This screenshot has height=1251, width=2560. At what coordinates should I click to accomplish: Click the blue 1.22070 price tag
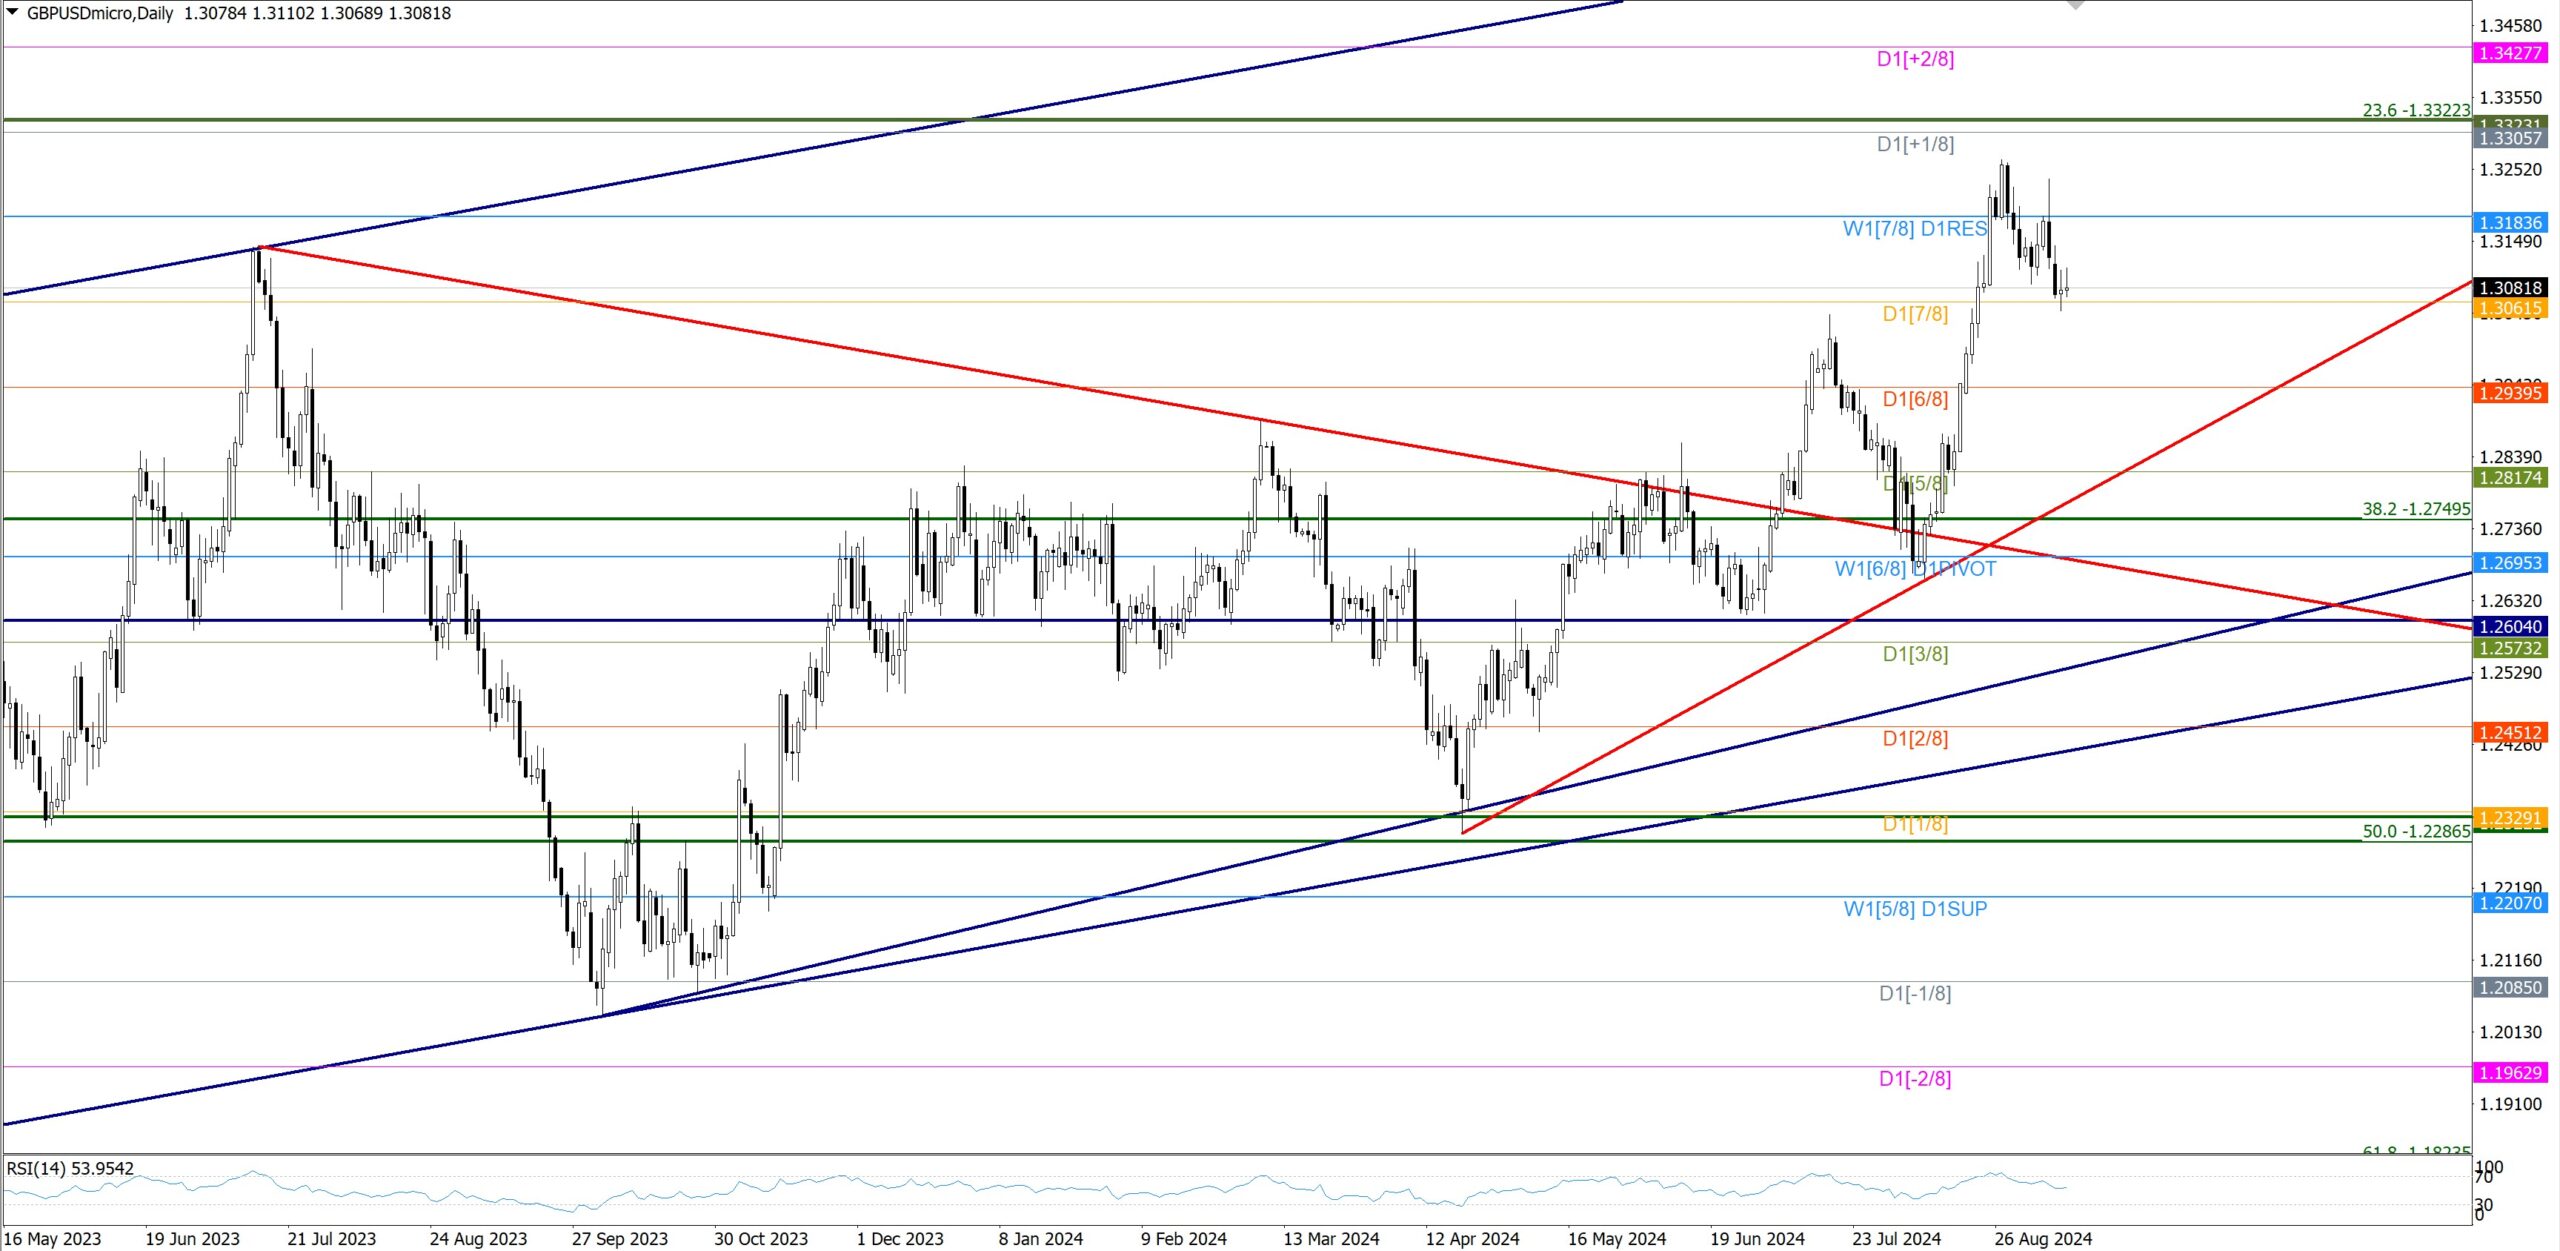tap(2510, 903)
